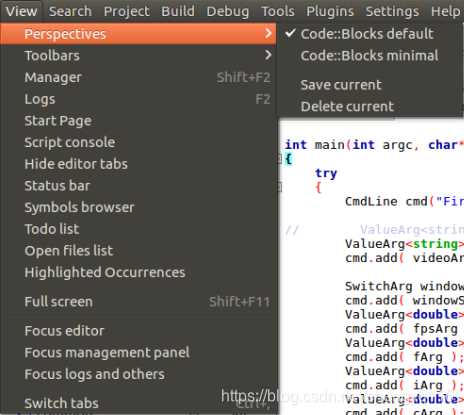Switch to Code::Blocks minimal perspective
This screenshot has height=415, width=464.
tap(370, 55)
